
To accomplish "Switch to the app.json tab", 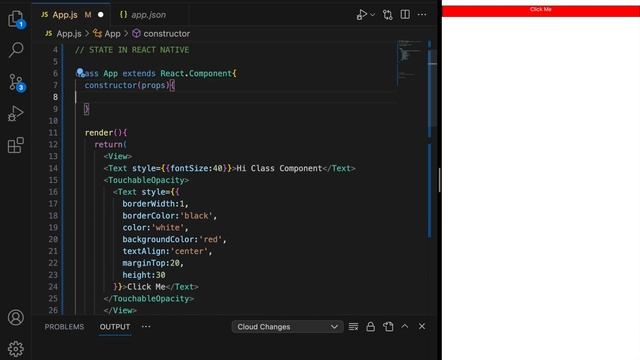I will (x=143, y=15).
